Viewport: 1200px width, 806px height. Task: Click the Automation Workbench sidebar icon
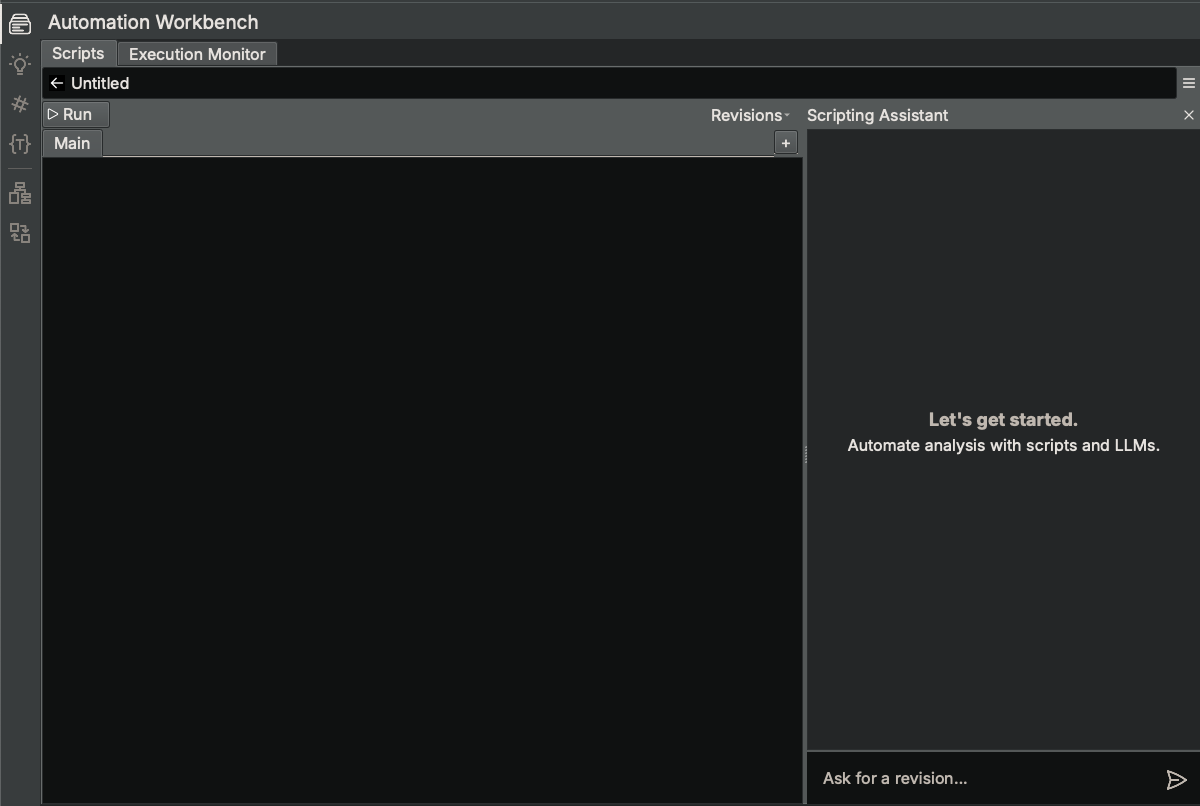coord(20,23)
